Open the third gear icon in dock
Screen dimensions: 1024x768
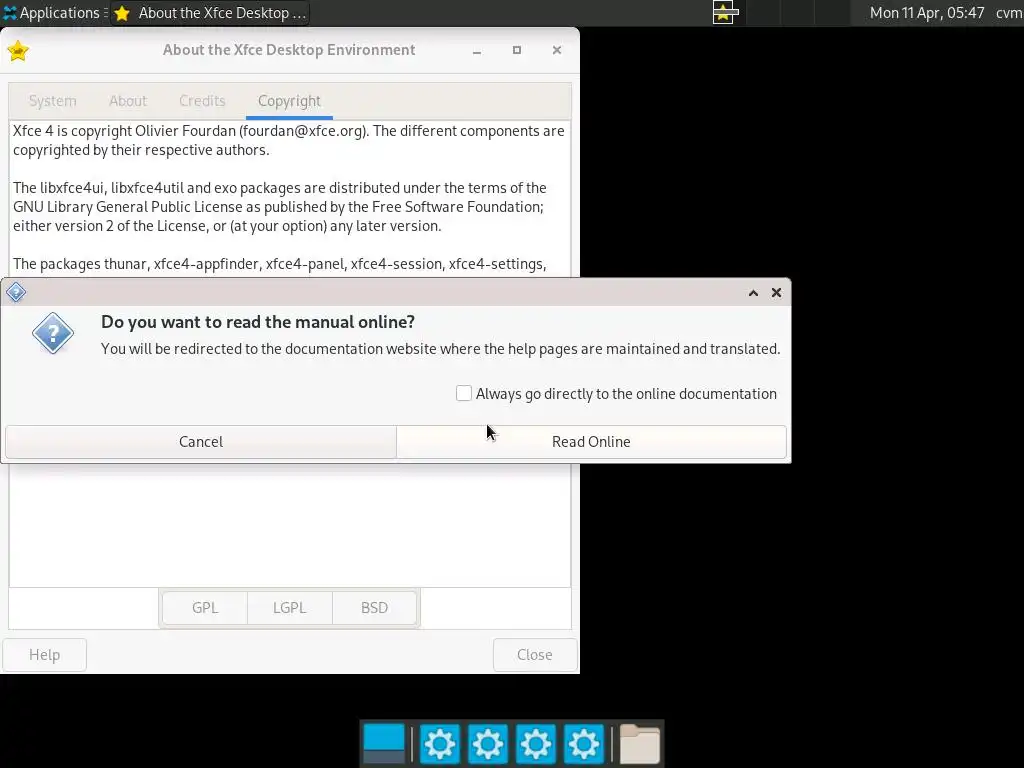point(536,744)
